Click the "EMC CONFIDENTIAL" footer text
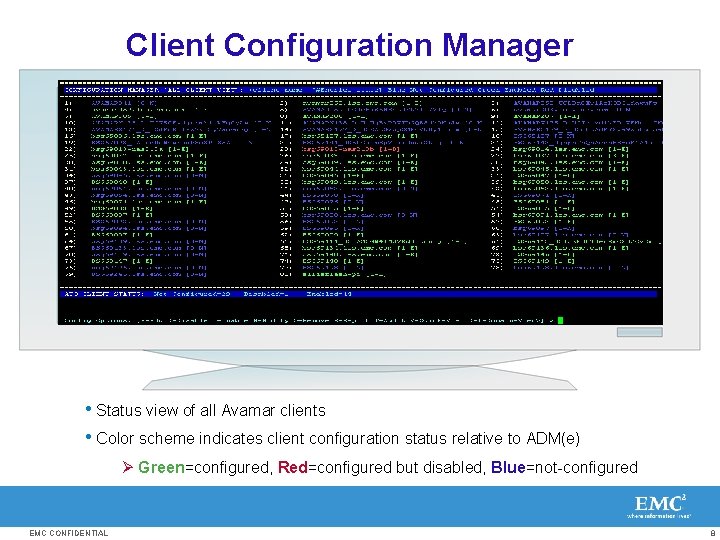Screen dimensions: 720x540 (69, 533)
